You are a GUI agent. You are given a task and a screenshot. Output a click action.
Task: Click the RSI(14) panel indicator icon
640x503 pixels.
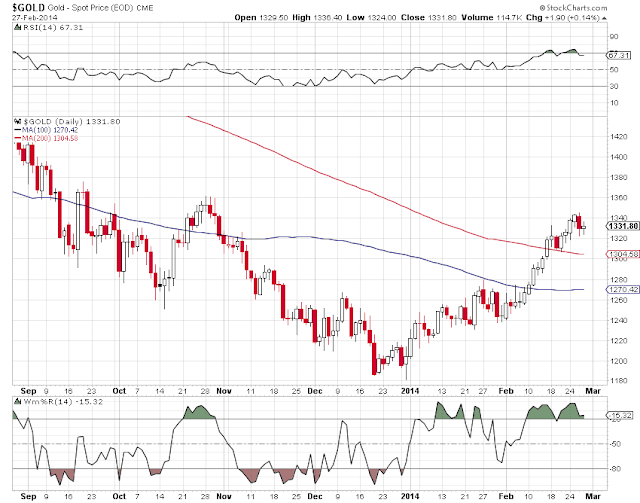[x=17, y=27]
